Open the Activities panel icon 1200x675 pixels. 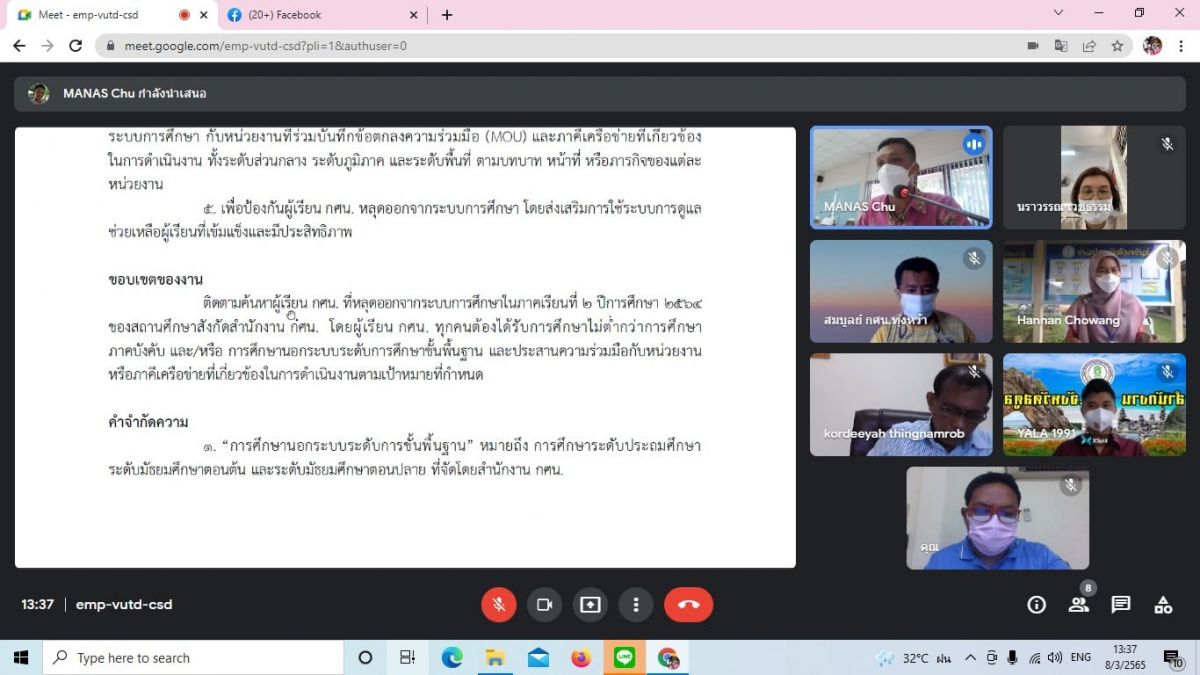click(1163, 604)
